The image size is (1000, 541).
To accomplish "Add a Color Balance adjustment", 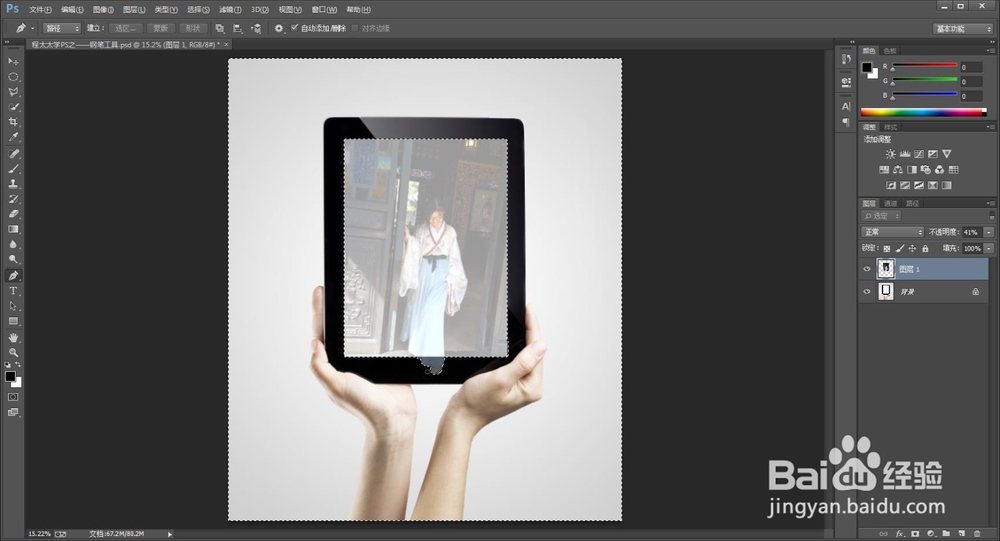I will pyautogui.click(x=898, y=170).
